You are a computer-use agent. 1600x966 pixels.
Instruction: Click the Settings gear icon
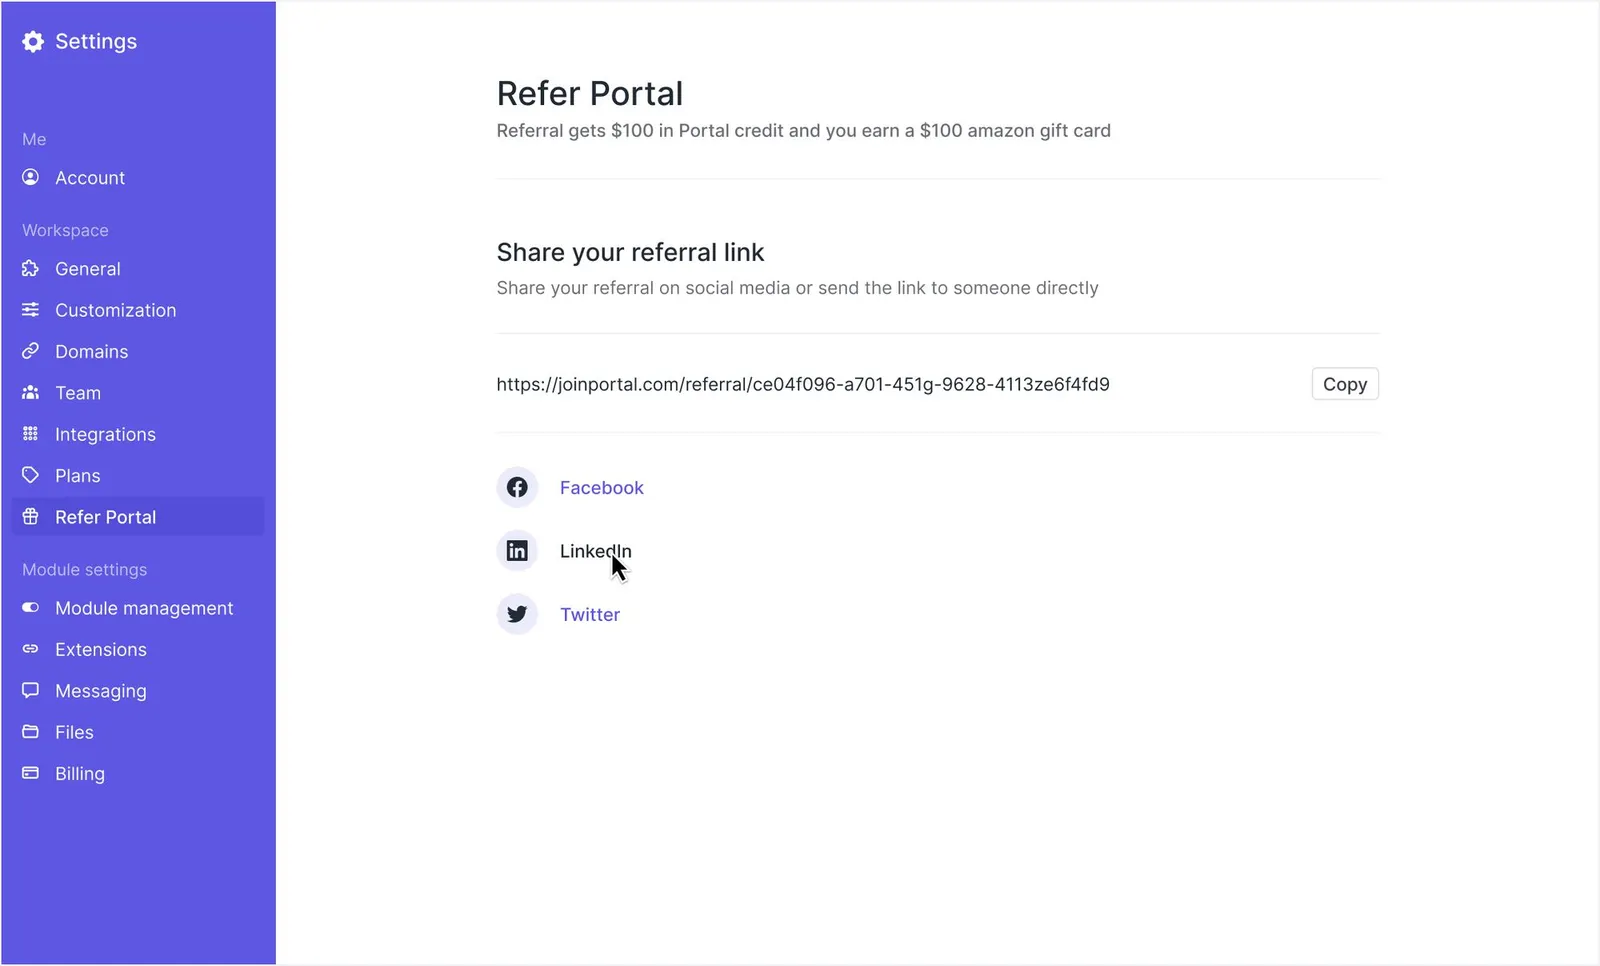pyautogui.click(x=33, y=41)
